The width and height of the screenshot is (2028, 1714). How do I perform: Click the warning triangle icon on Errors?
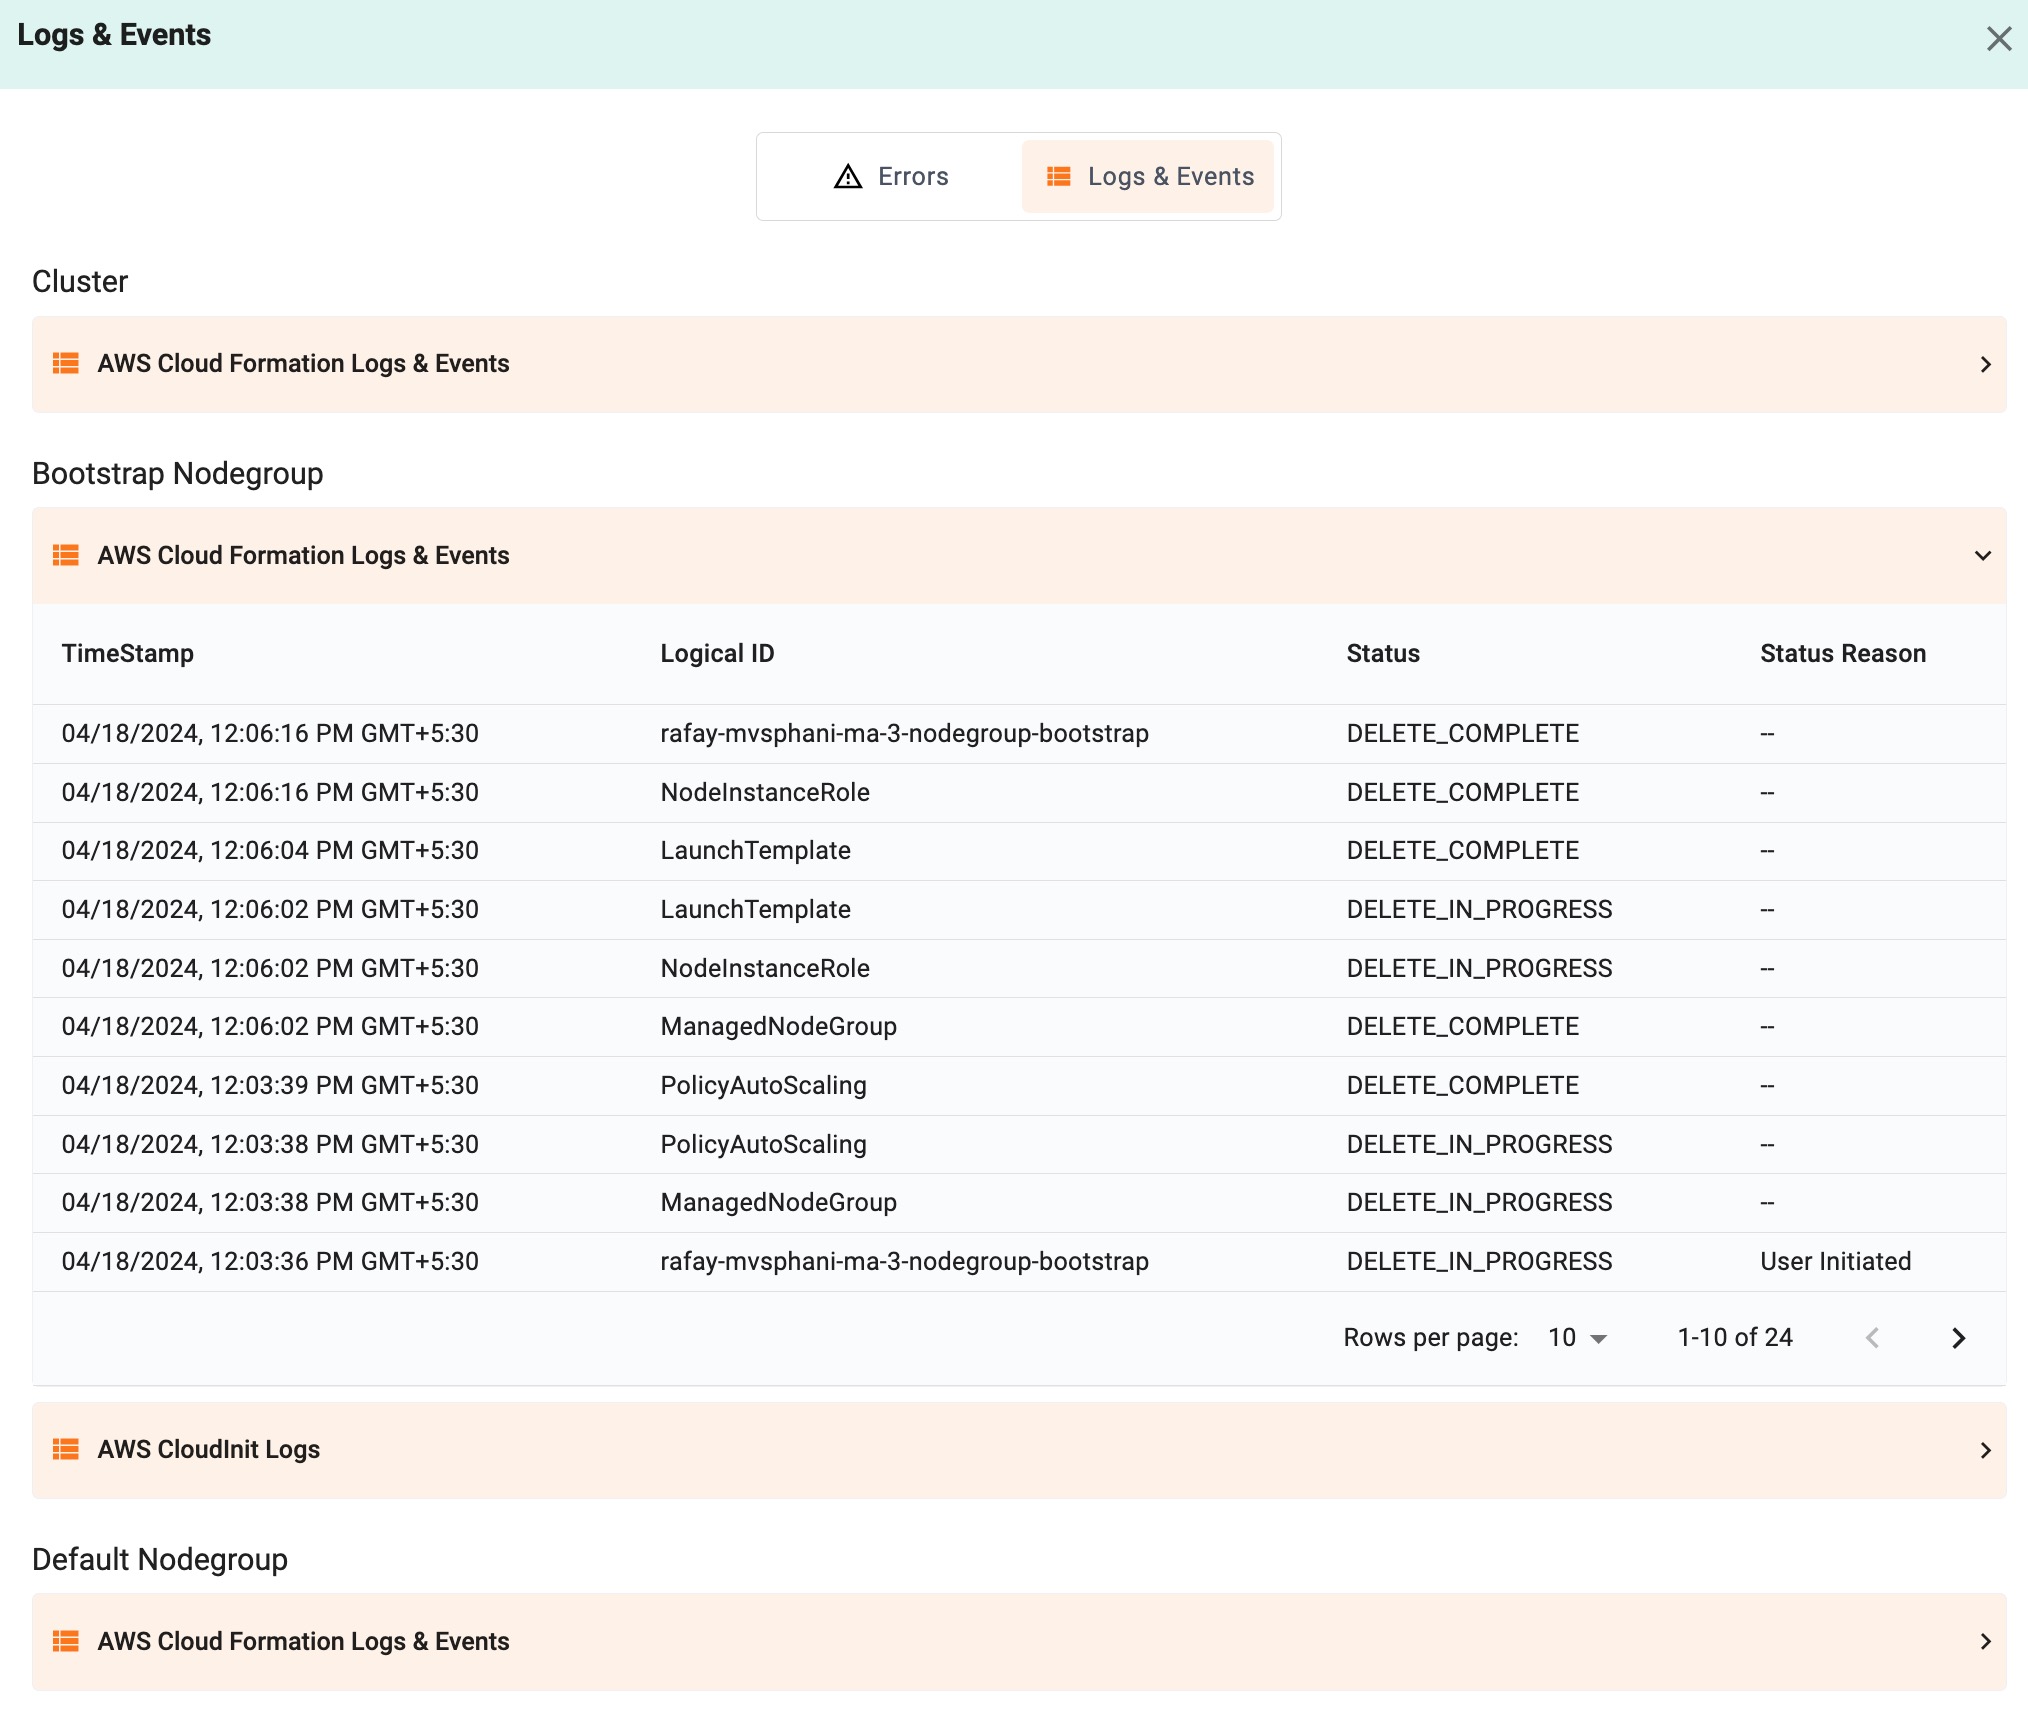pos(848,177)
